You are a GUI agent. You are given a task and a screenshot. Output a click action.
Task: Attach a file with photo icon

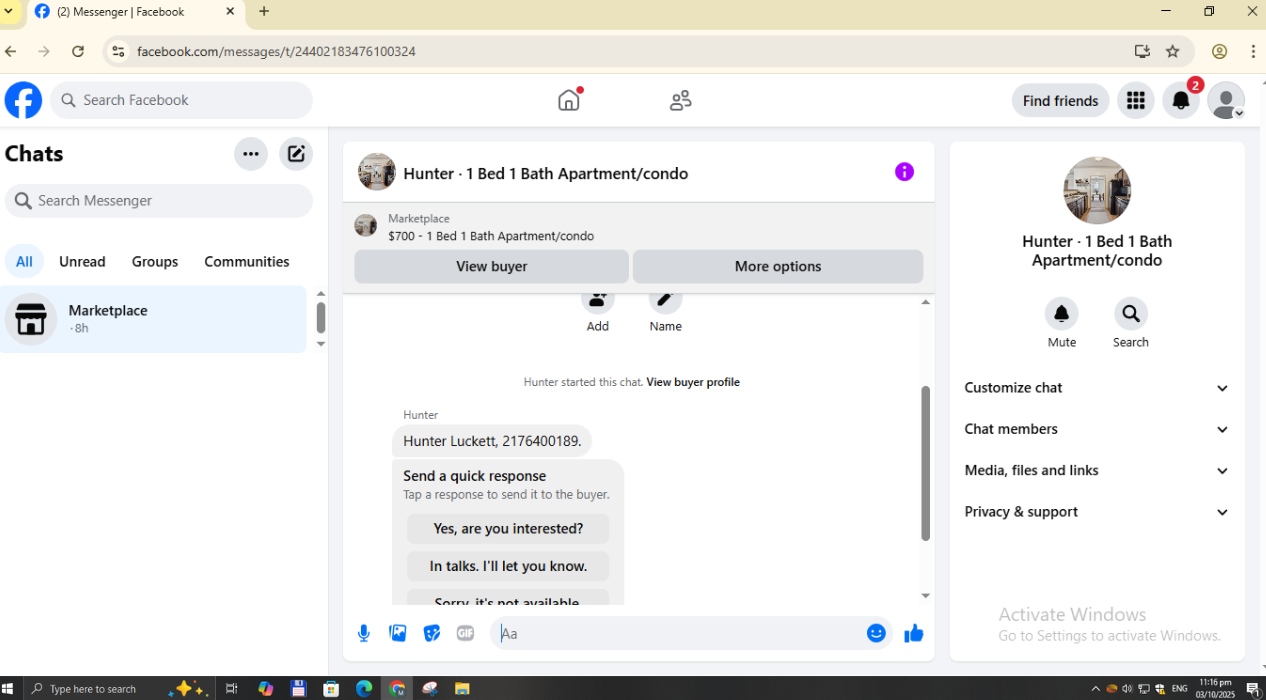point(398,633)
